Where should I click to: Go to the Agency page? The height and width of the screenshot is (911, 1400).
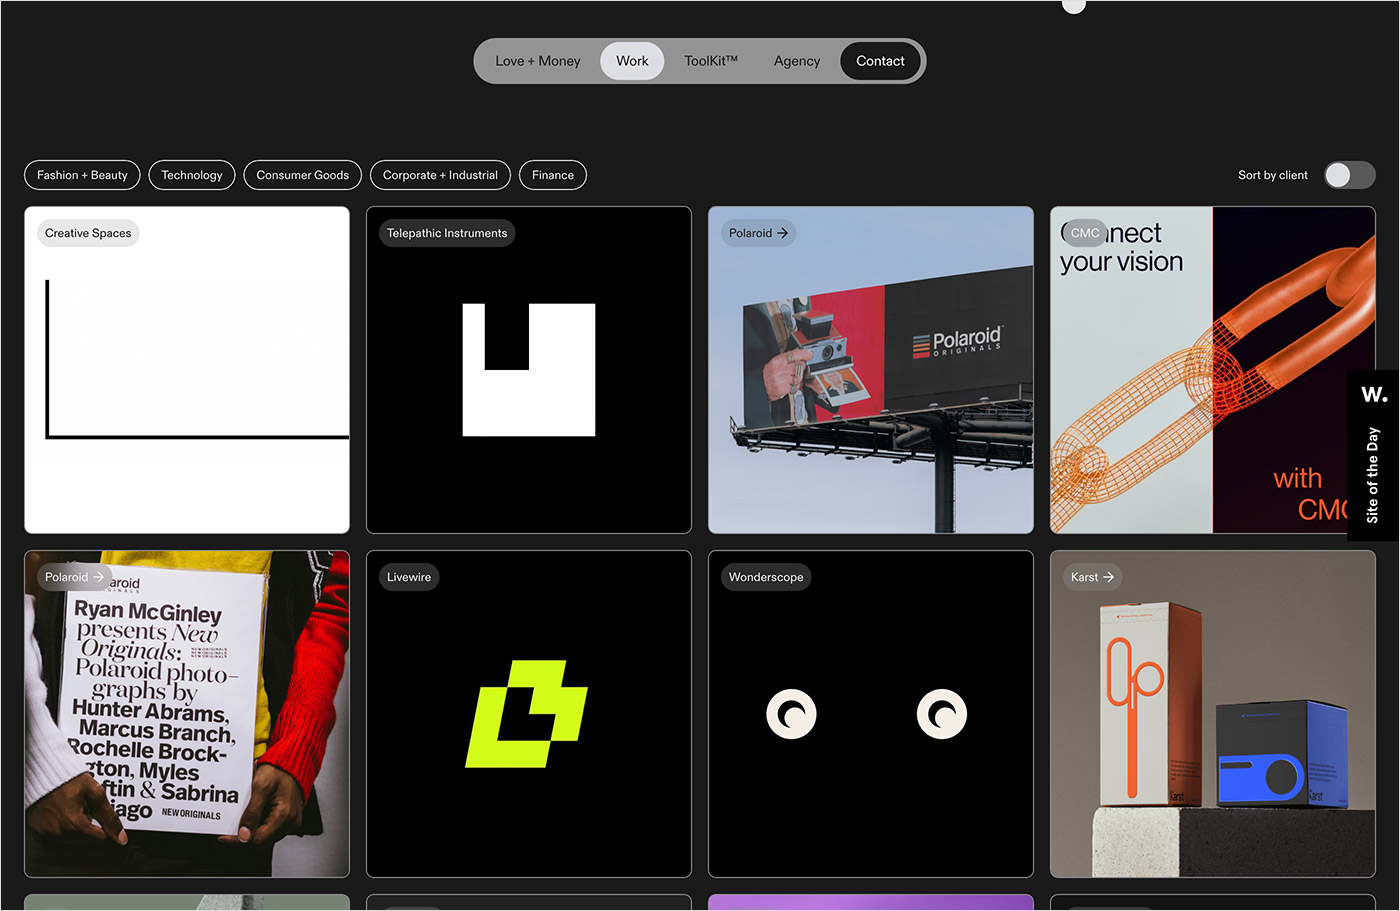(797, 61)
